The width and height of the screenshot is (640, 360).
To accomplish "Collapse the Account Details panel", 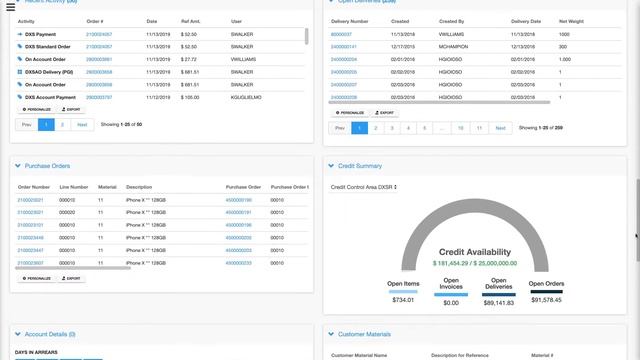I will tap(18, 334).
